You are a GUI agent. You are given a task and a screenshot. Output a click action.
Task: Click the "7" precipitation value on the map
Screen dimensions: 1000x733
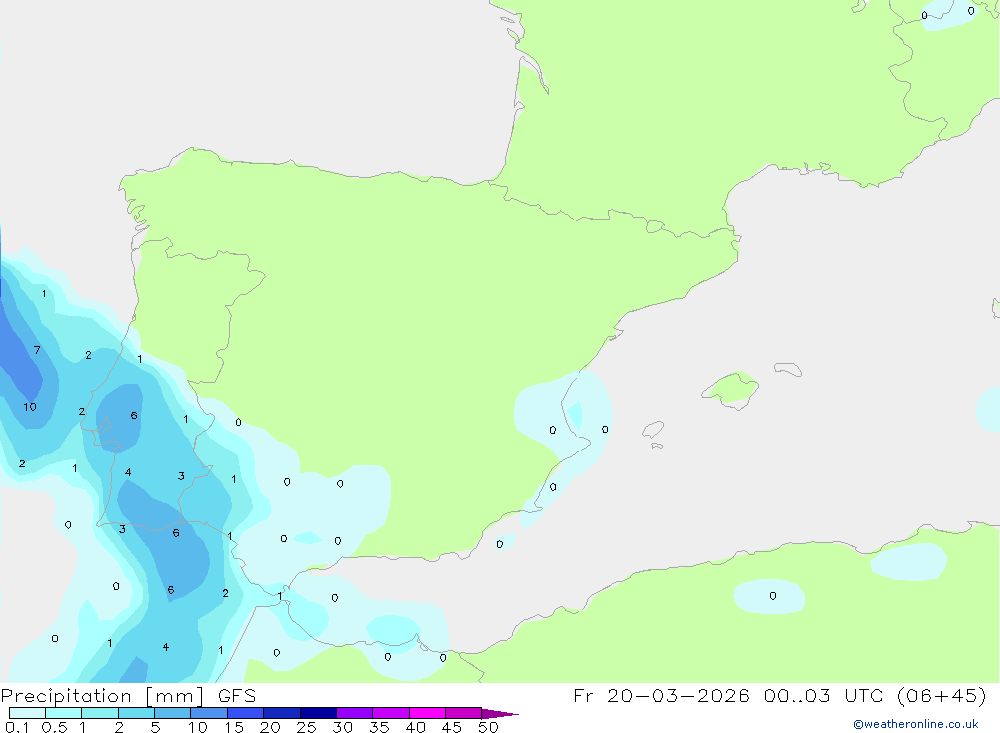(x=37, y=350)
